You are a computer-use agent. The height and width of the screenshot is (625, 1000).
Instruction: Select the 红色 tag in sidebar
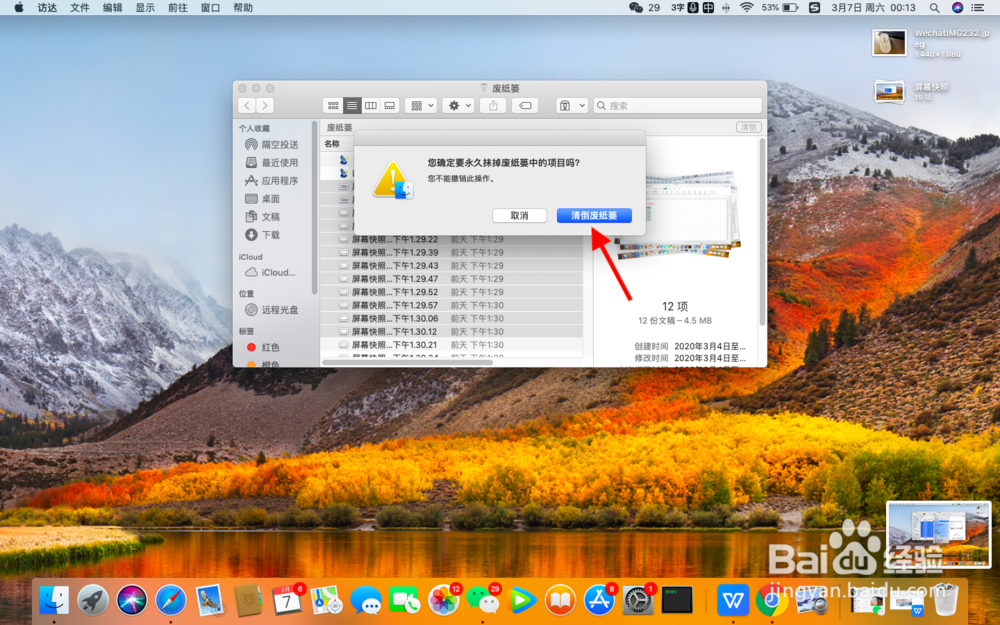[x=263, y=347]
